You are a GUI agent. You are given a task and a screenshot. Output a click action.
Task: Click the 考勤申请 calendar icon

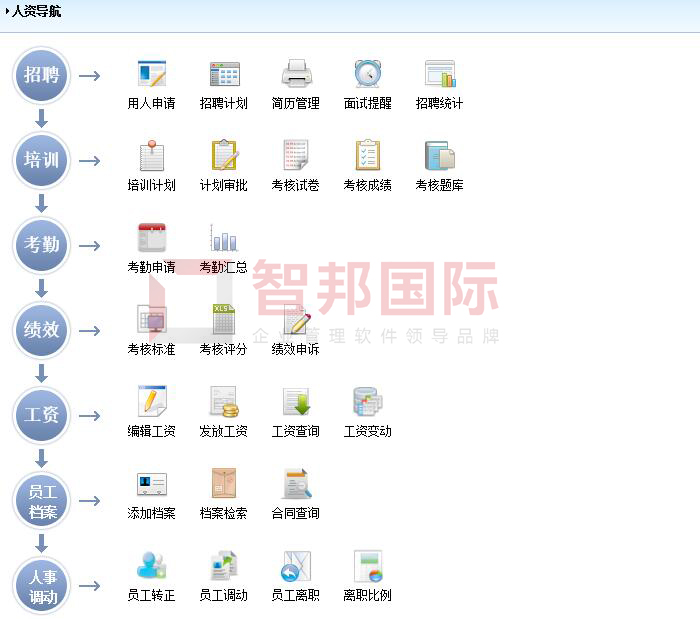tap(152, 239)
